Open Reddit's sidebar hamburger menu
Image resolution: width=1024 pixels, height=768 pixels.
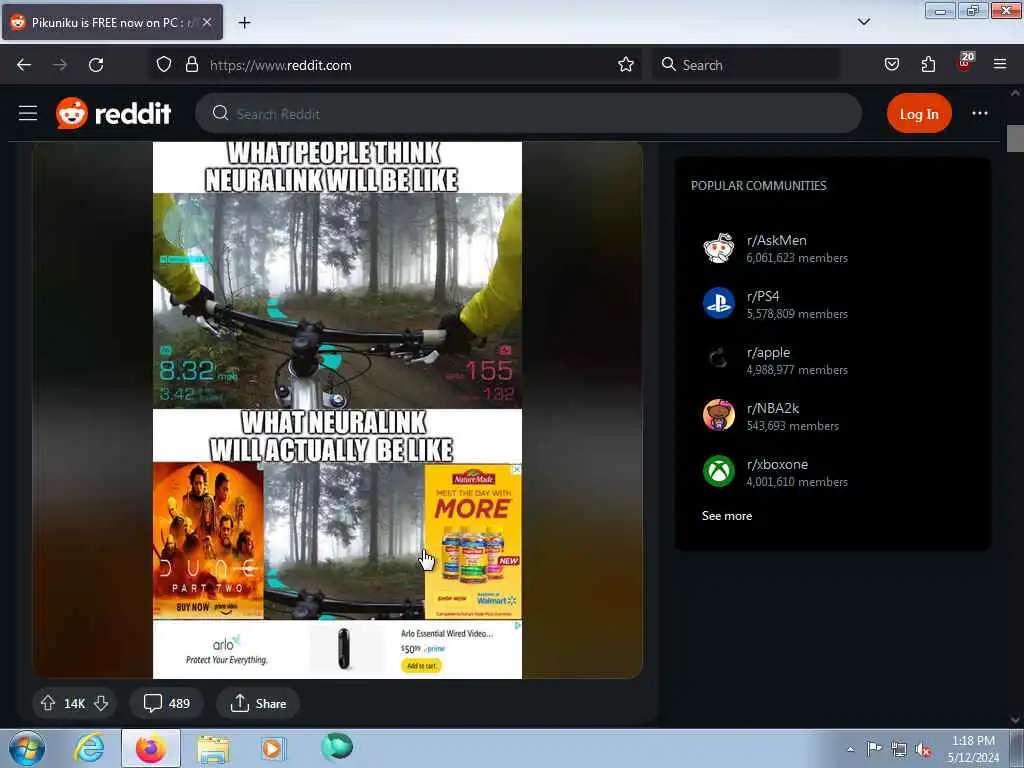click(x=28, y=114)
